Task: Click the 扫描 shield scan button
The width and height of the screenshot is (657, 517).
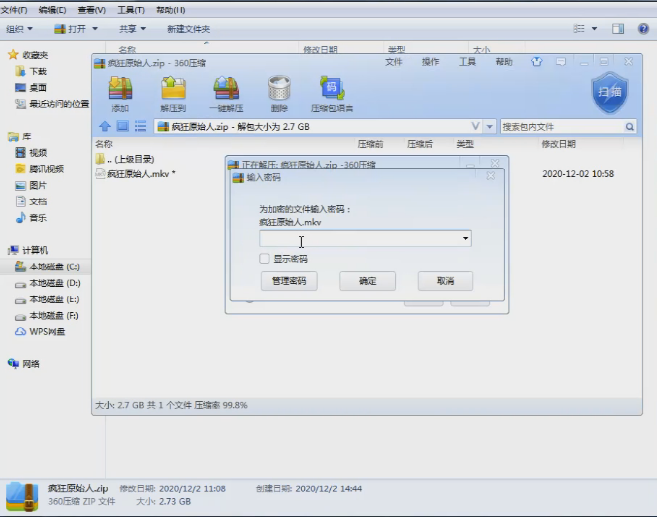Action: tap(610, 92)
